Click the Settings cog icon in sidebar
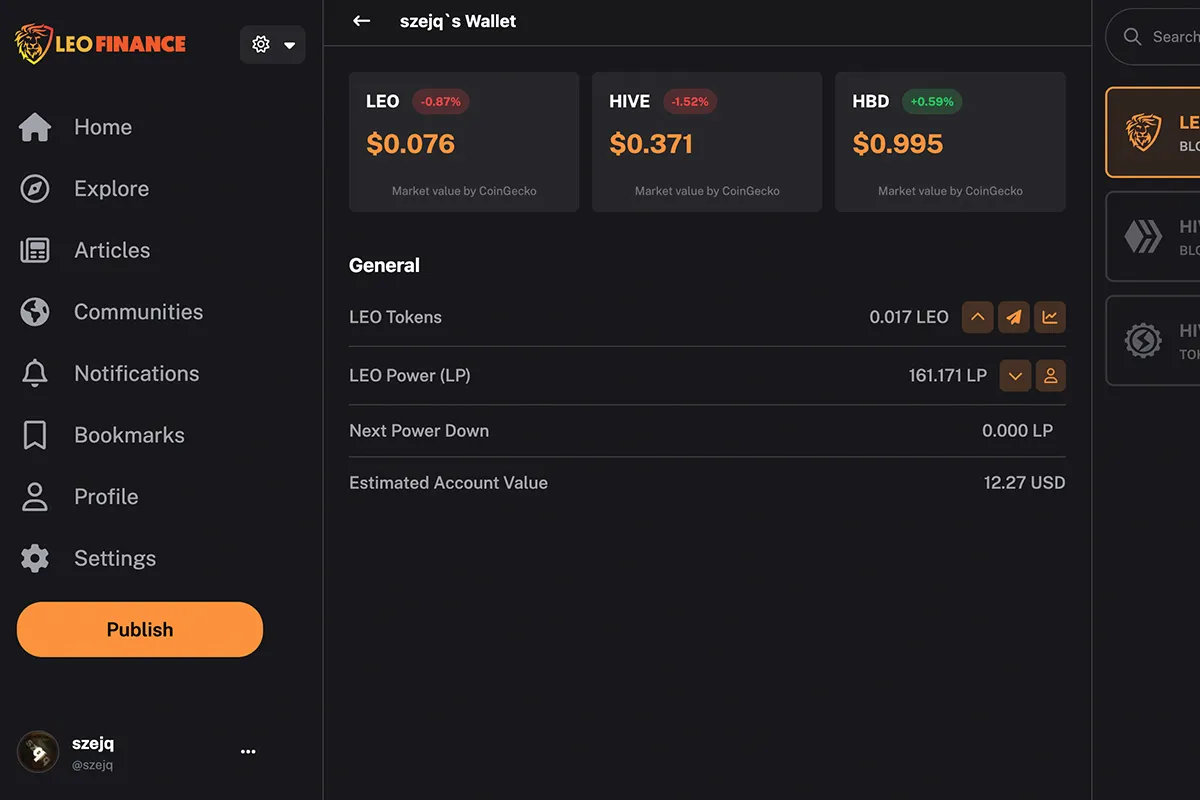This screenshot has height=800, width=1200. coord(35,558)
